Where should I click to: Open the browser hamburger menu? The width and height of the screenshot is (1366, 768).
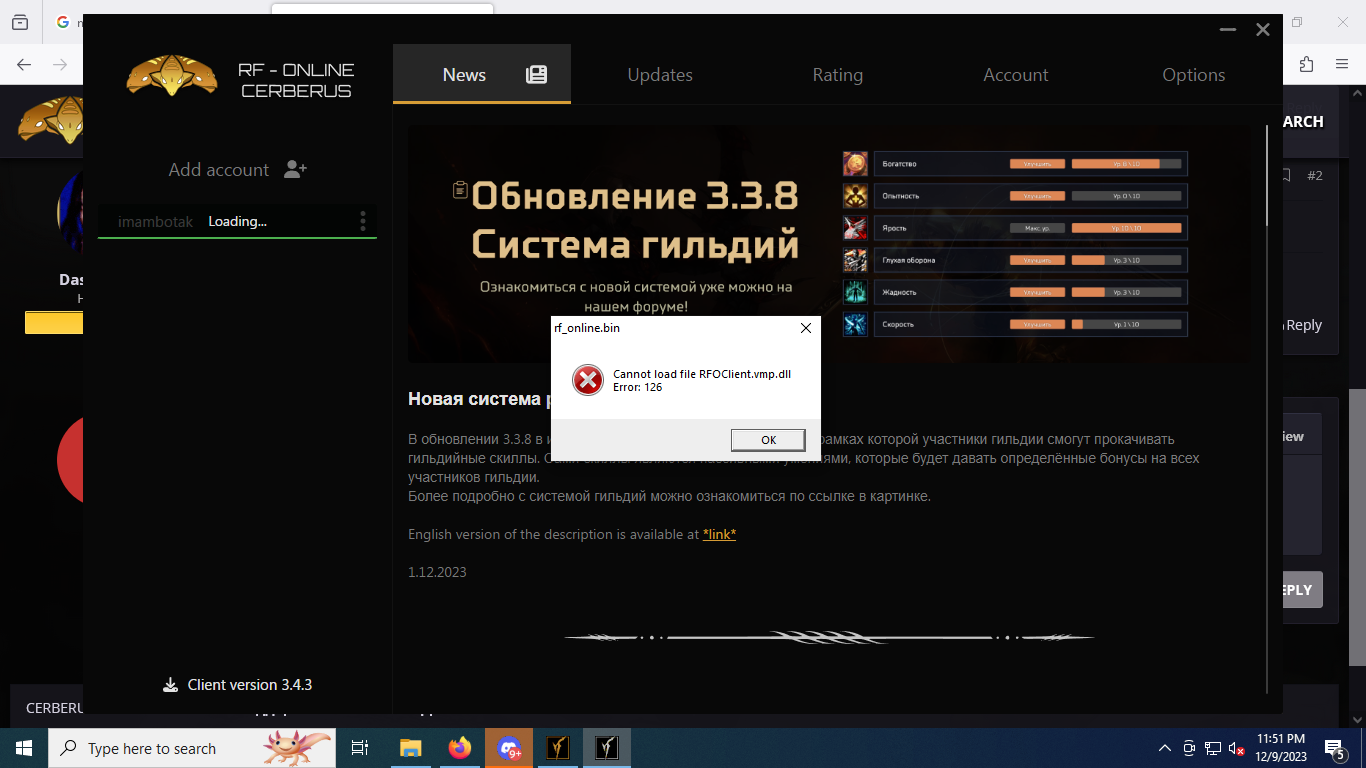(1342, 64)
